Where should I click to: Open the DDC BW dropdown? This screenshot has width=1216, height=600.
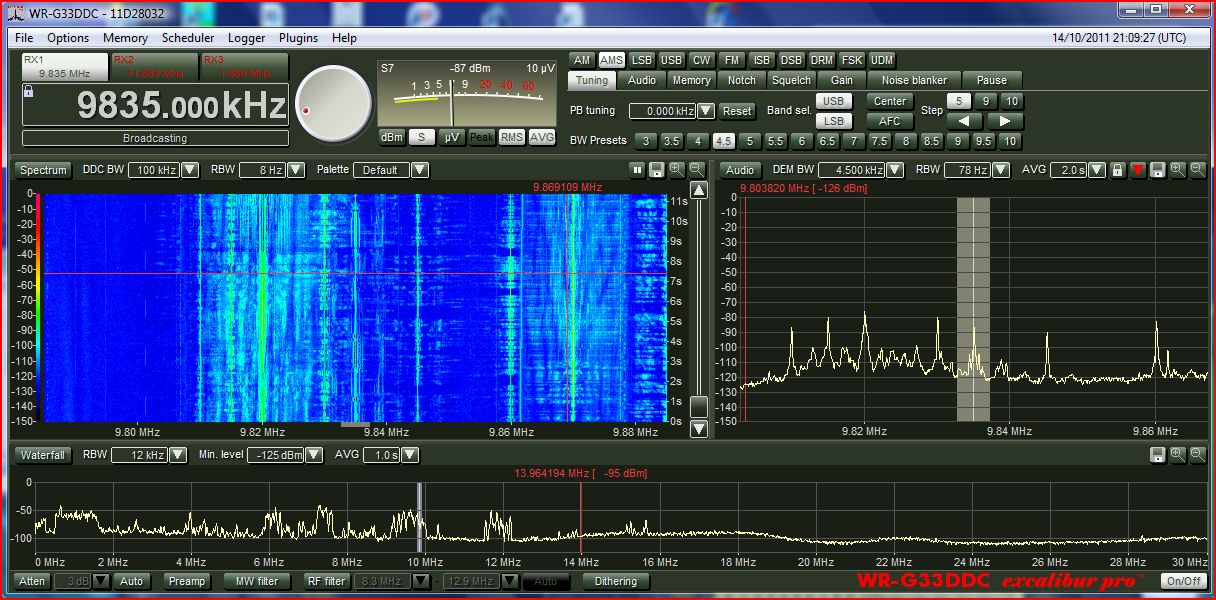tap(190, 170)
